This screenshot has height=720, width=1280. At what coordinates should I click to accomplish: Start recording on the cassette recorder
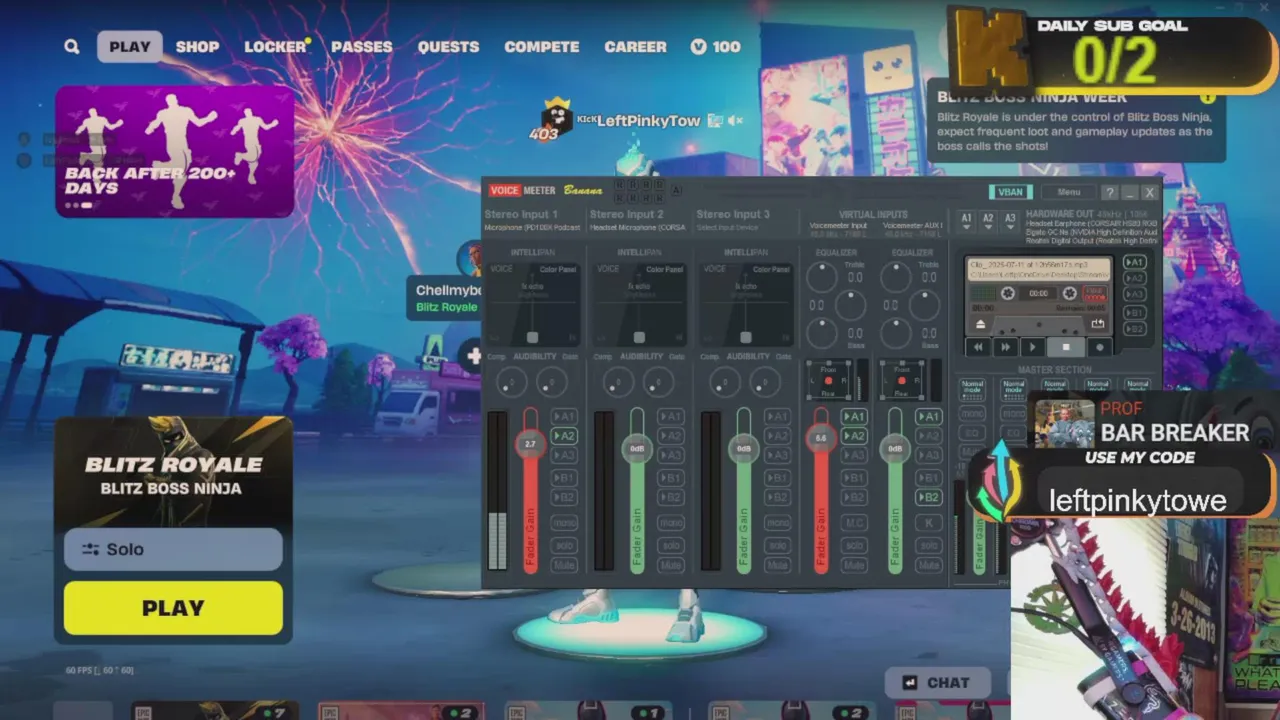click(x=1099, y=347)
